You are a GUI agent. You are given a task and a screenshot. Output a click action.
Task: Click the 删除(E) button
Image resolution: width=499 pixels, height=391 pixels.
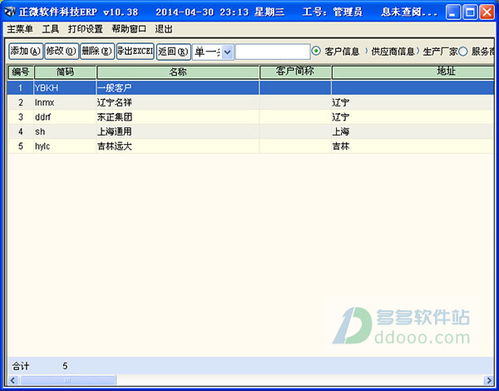click(x=97, y=51)
